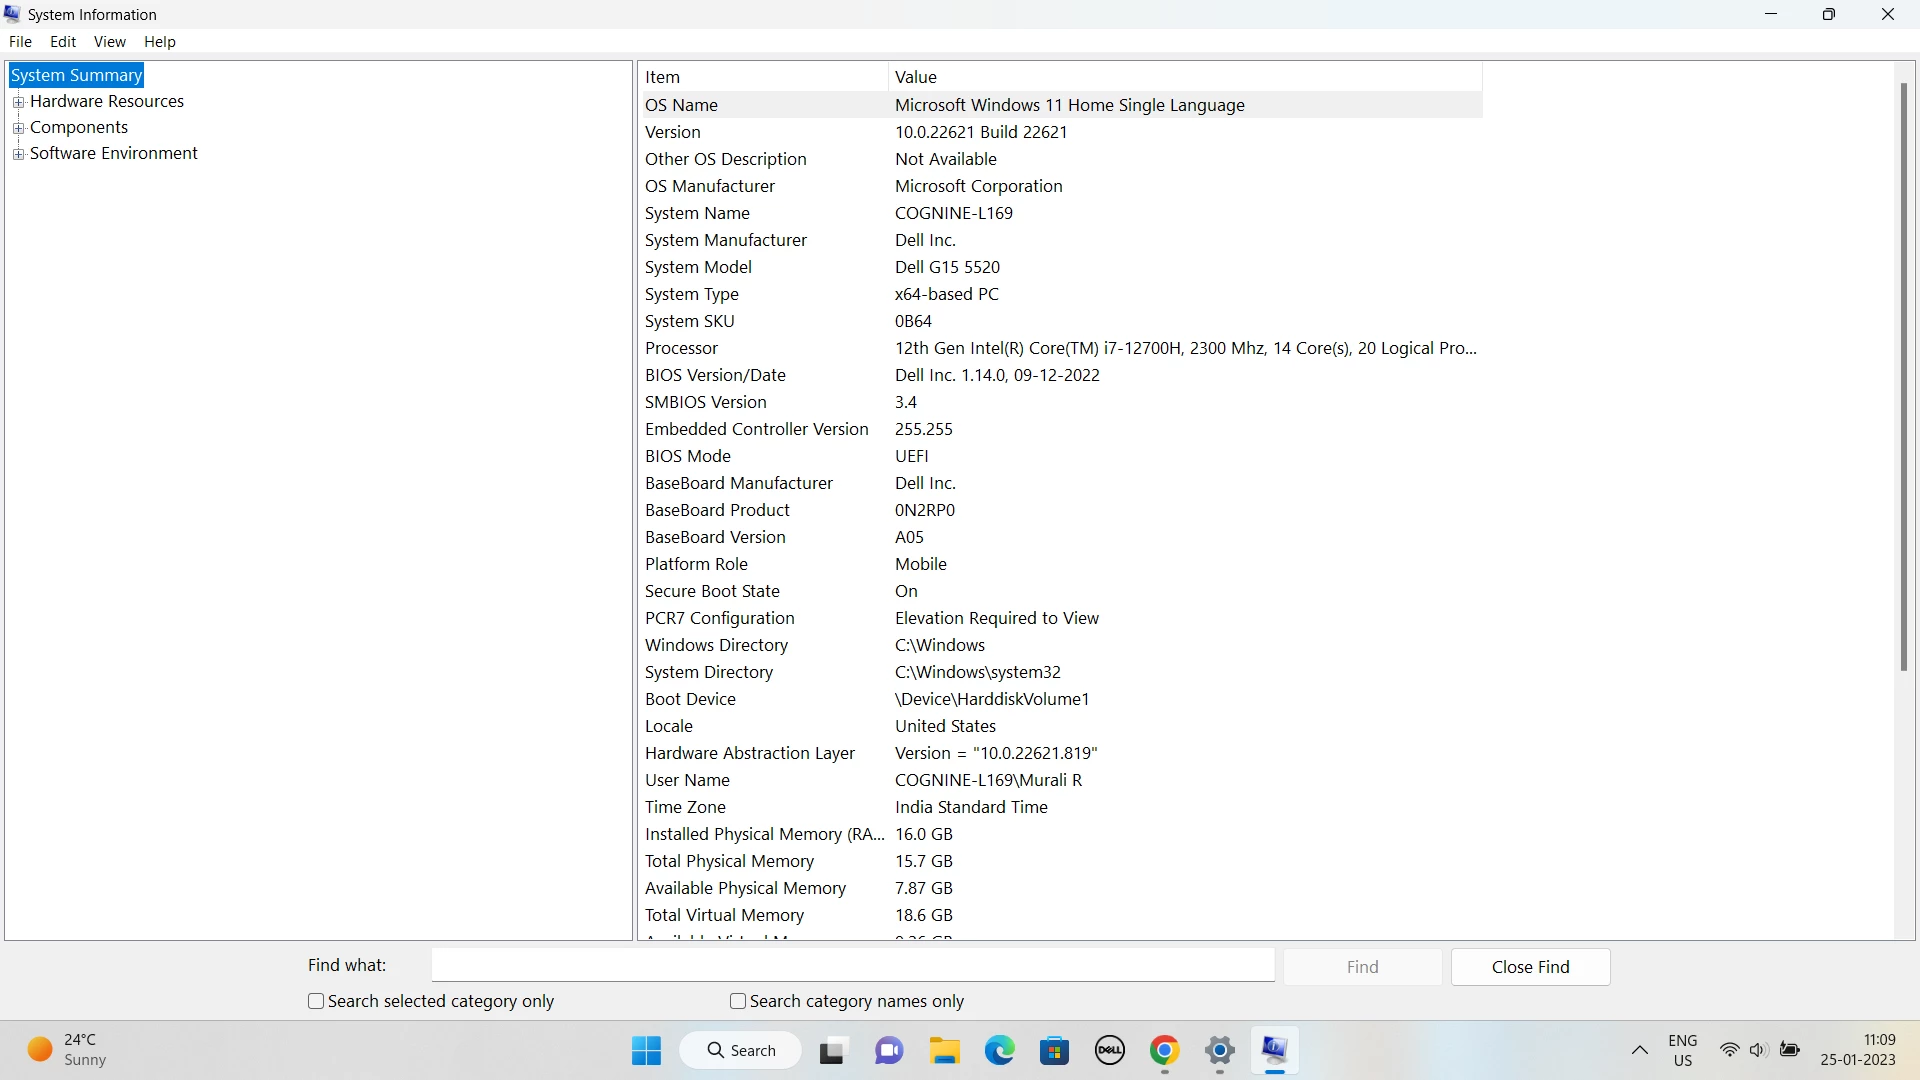Click the Find what text field
Screen dimensions: 1920x1080
[x=853, y=966]
